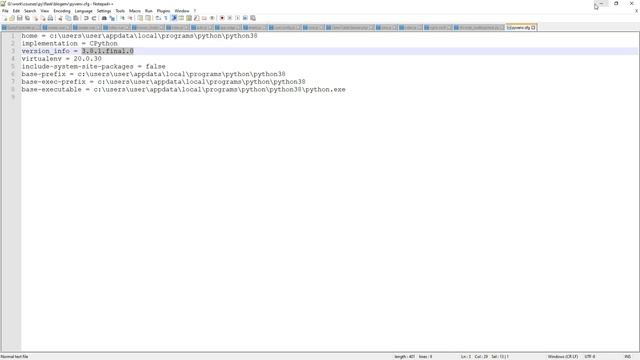Close the pyvenv.cfg tab with its X
640x360 pixels.
[533, 28]
